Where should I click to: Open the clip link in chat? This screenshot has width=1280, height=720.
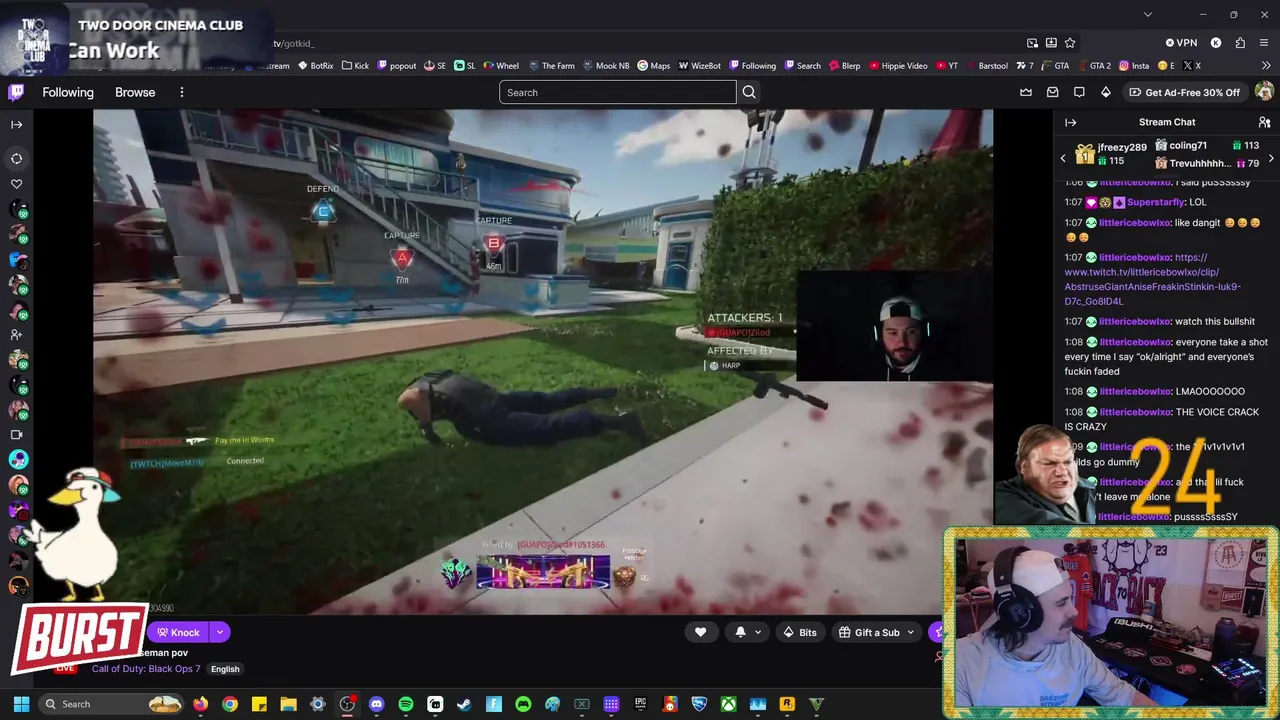pos(1152,279)
